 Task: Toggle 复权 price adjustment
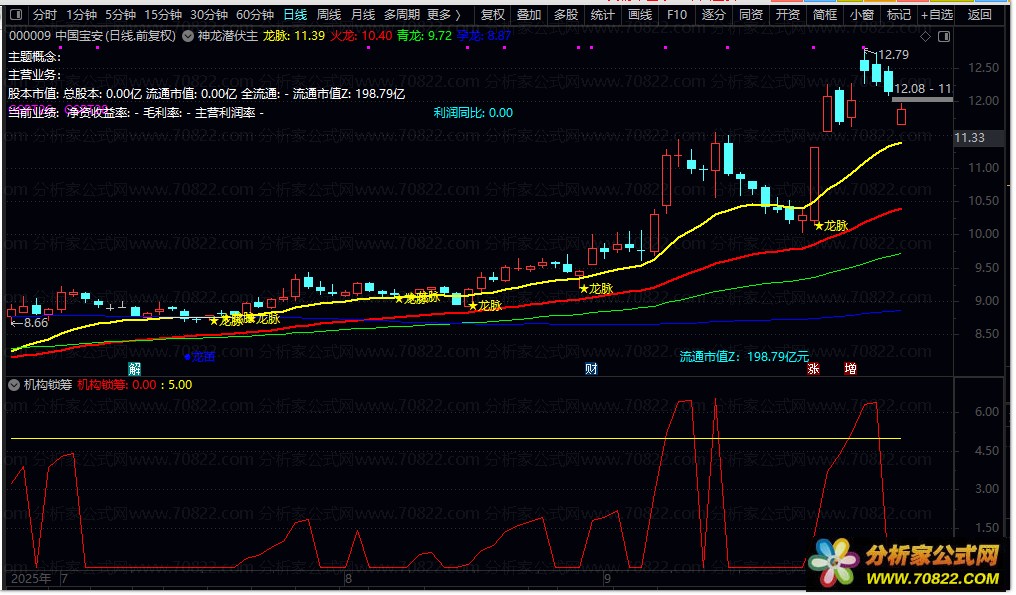click(x=493, y=15)
